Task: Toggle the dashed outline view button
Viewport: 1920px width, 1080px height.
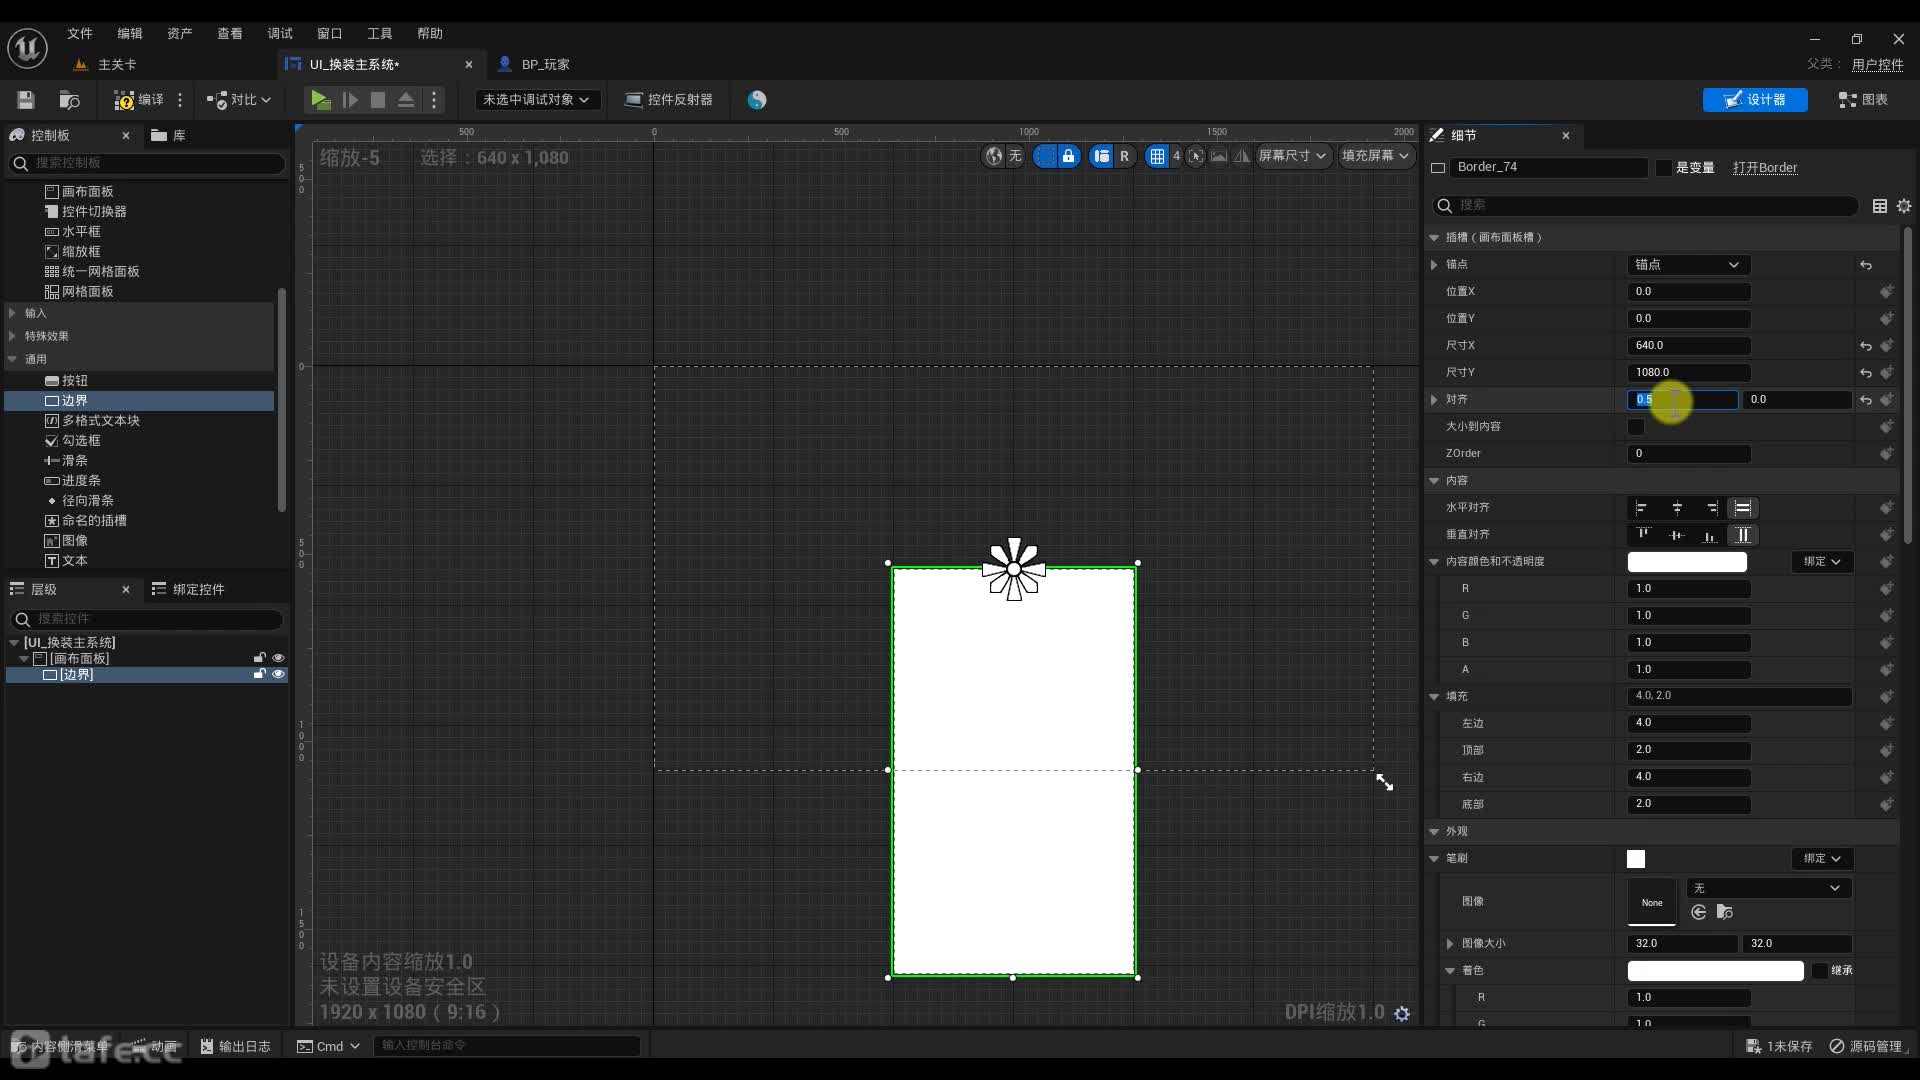Action: [x=1044, y=156]
